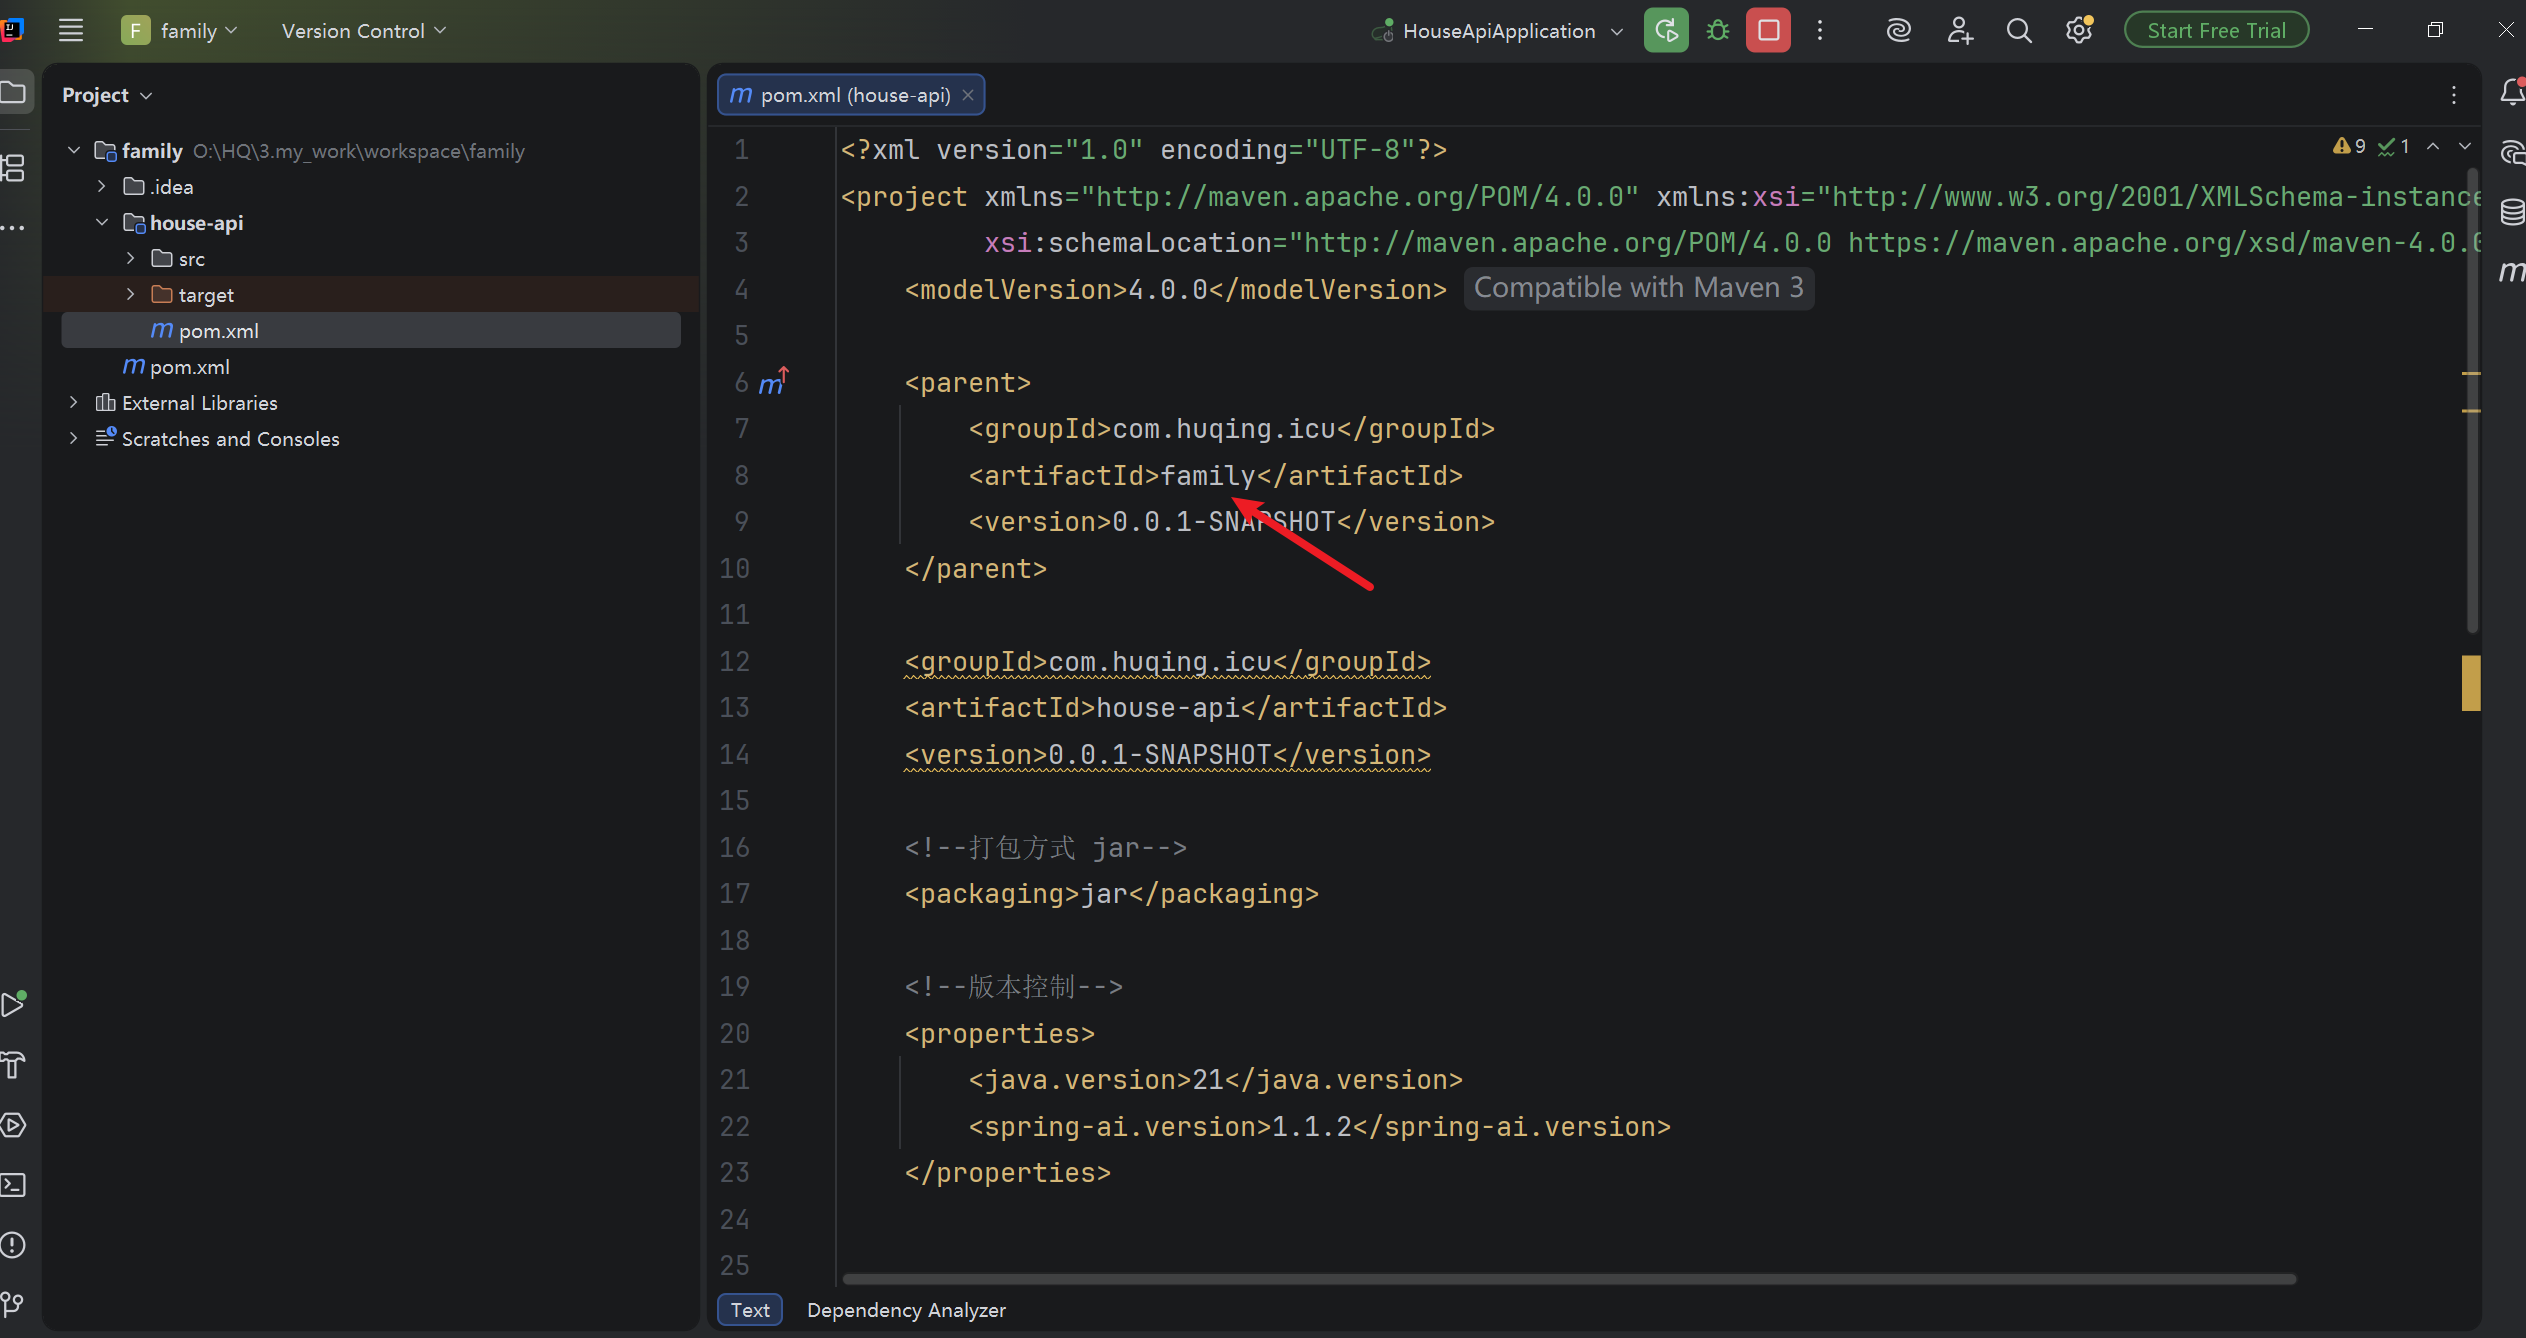
Task: Click the parent POM gutter marker
Action: pyautogui.click(x=772, y=382)
